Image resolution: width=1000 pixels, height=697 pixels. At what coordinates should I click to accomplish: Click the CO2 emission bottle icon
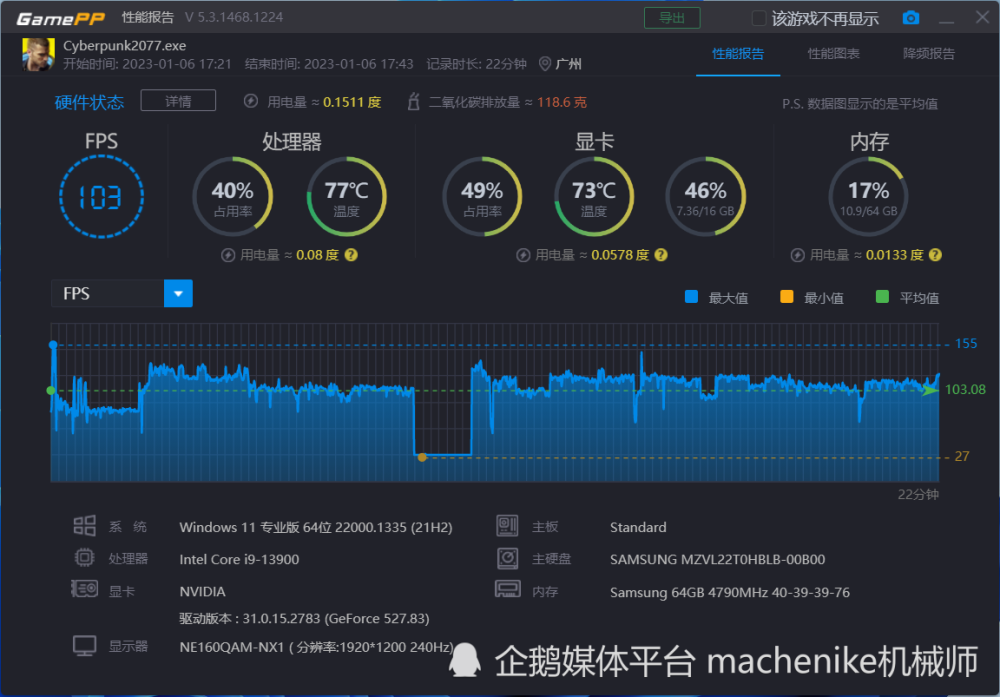click(413, 101)
